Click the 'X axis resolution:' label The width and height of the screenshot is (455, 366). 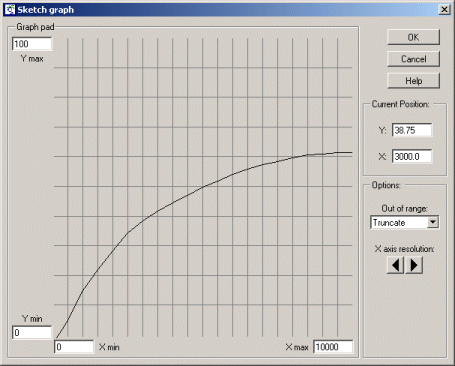tap(404, 249)
